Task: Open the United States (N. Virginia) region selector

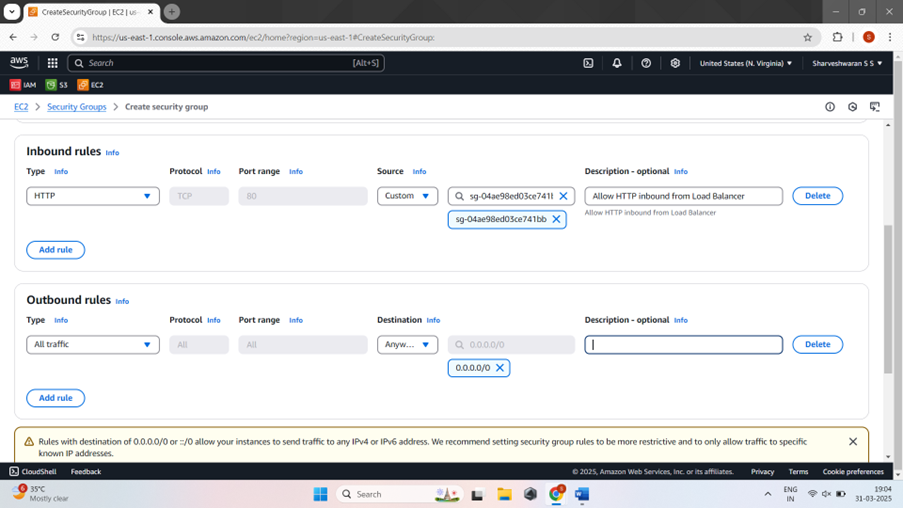Action: pyautogui.click(x=745, y=63)
